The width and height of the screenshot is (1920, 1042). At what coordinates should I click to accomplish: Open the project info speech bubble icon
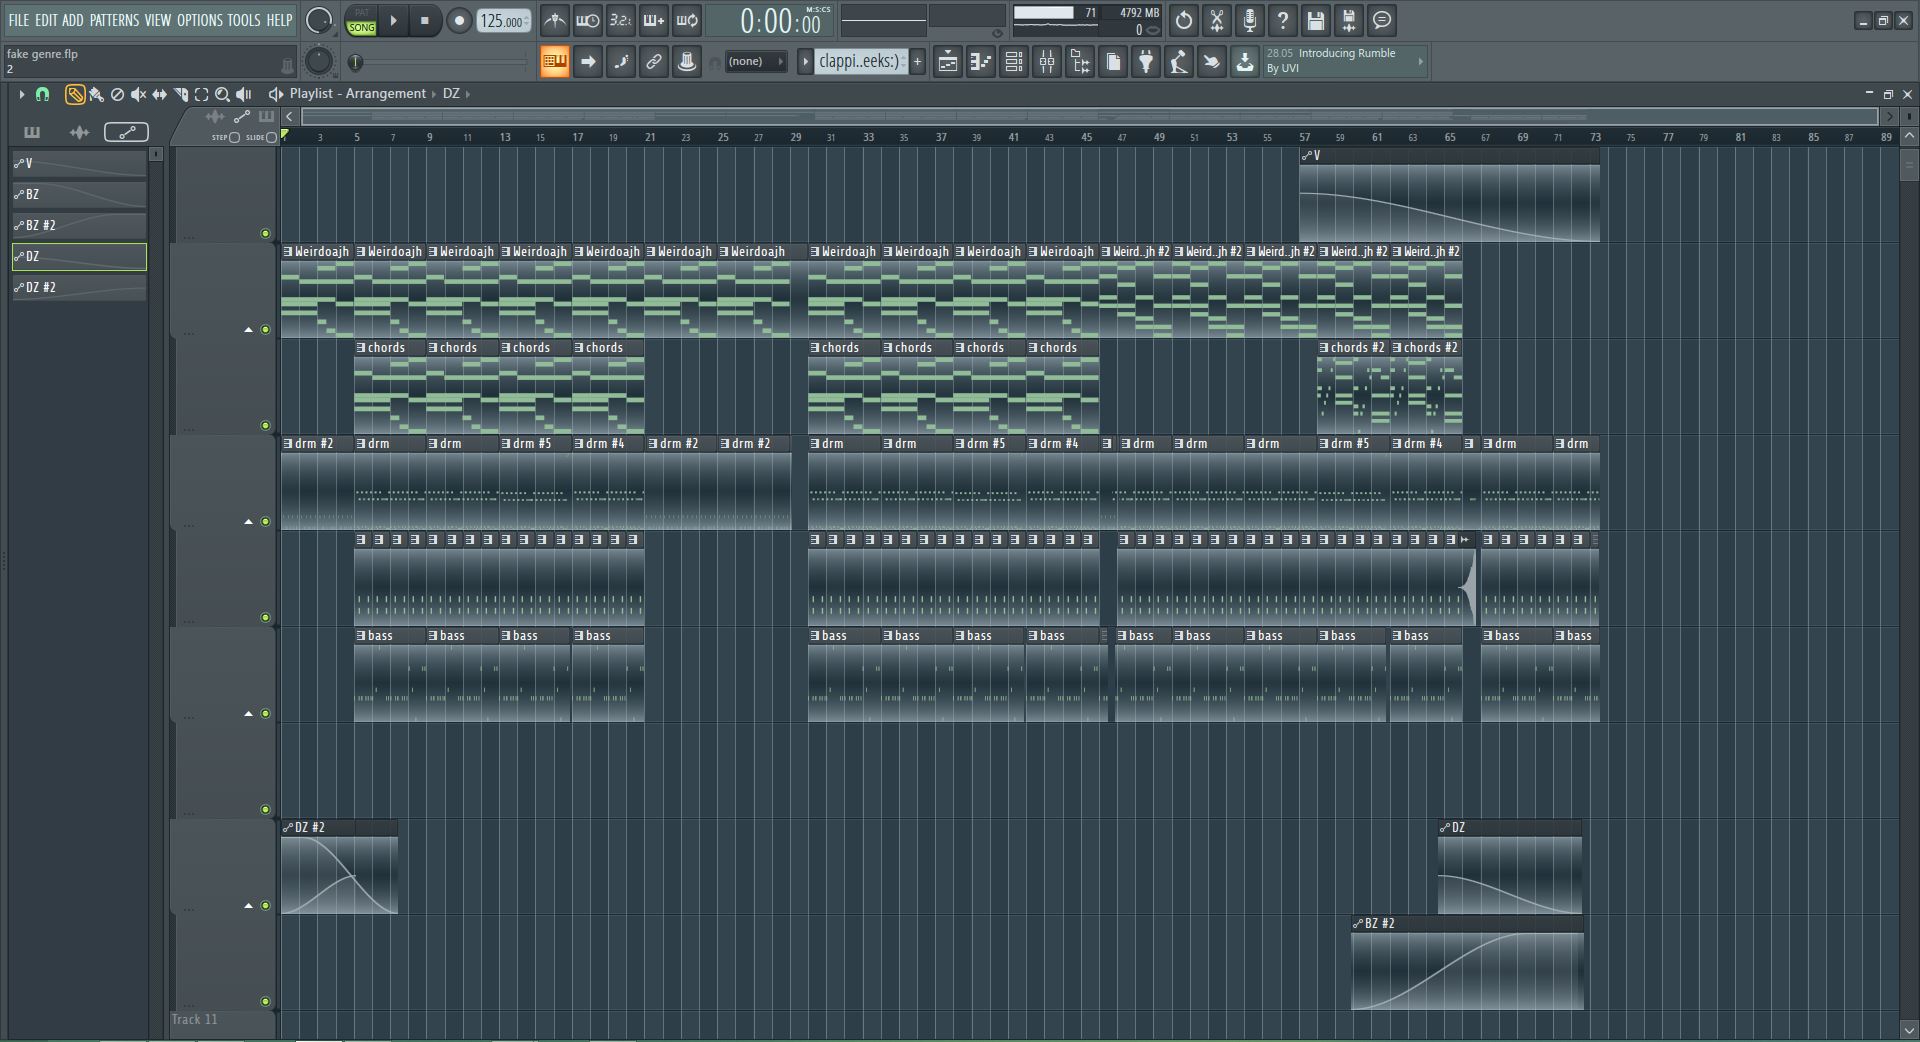1381,20
